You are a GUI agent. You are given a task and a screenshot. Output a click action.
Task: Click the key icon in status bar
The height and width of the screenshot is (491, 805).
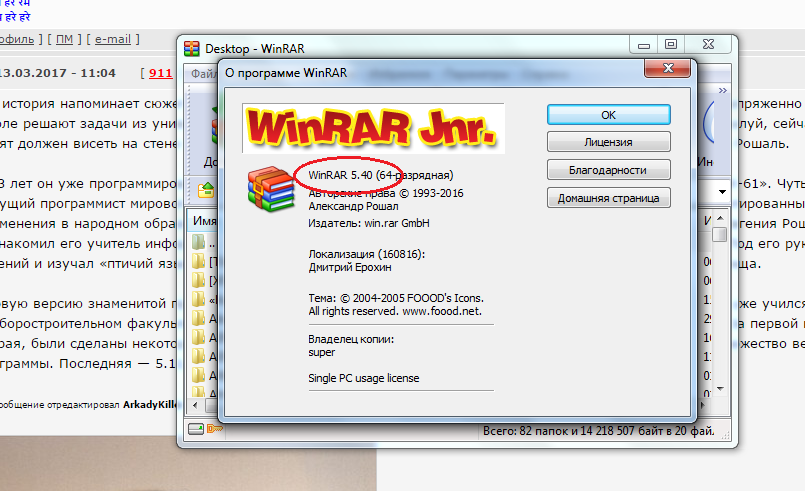point(215,428)
